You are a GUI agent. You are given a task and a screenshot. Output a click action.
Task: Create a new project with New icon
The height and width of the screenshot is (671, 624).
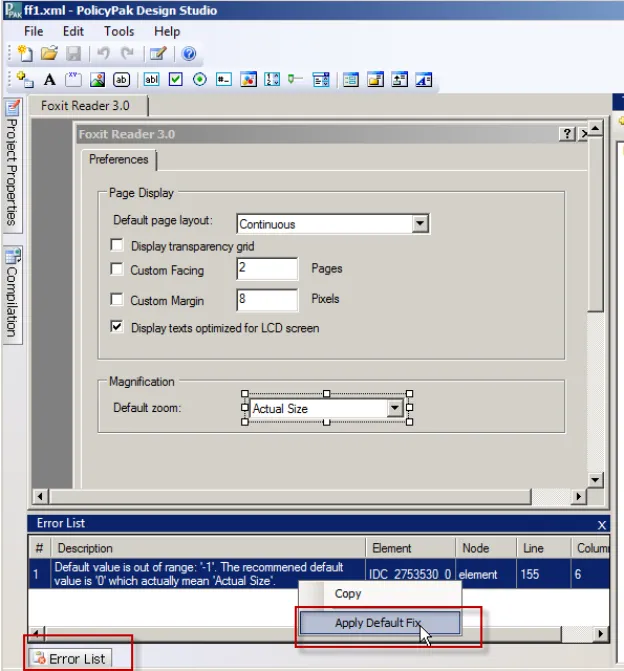coord(25,54)
